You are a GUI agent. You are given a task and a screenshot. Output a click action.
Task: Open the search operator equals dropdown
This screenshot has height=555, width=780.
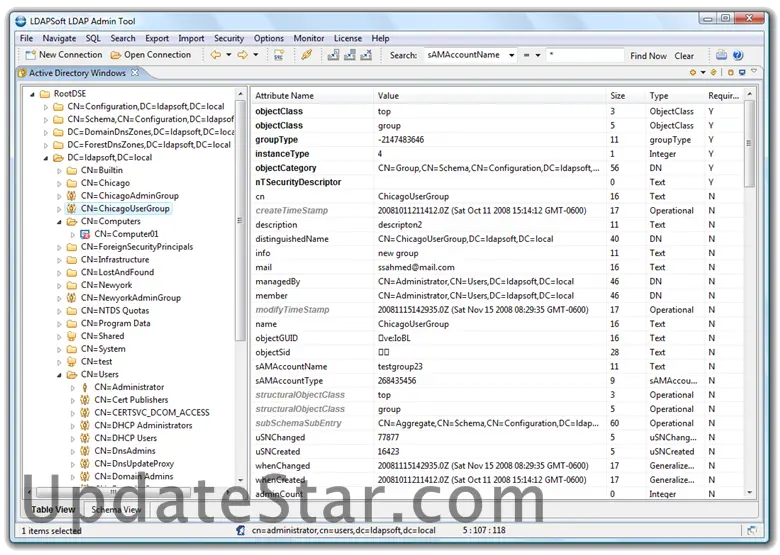[536, 56]
